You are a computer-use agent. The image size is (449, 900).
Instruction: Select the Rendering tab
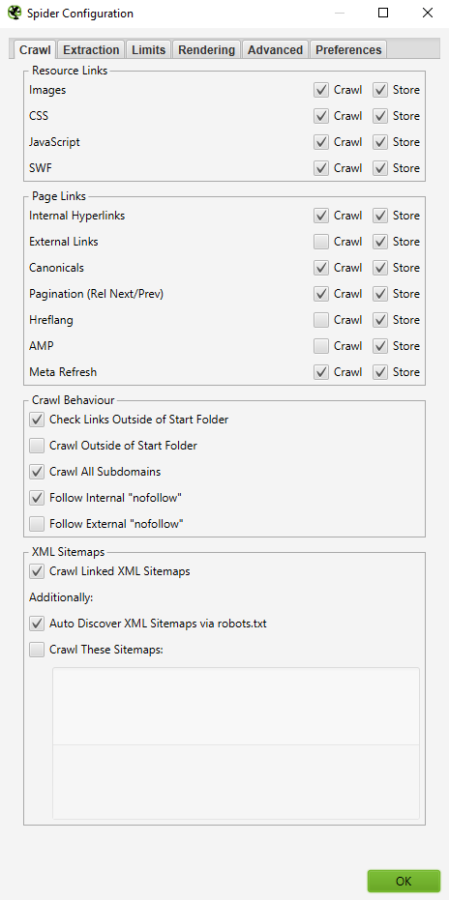(207, 50)
